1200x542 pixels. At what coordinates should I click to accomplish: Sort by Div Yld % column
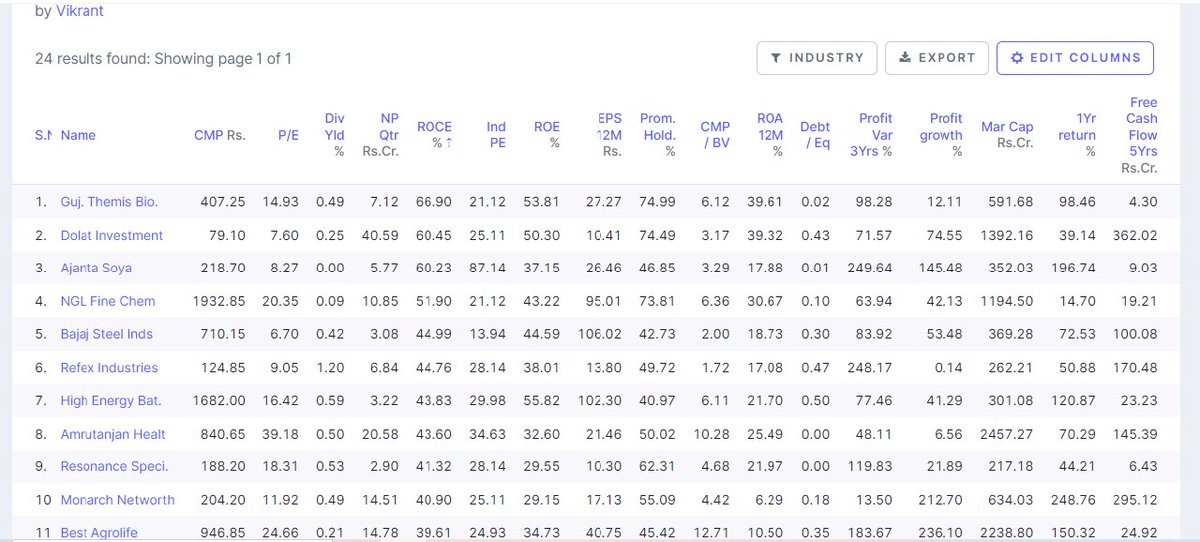[x=335, y=135]
